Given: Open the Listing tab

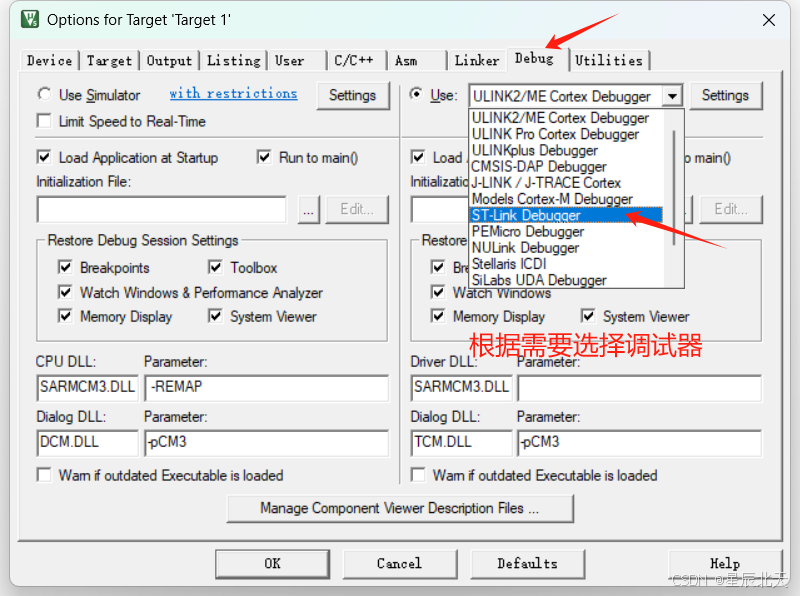Looking at the screenshot, I should (234, 61).
